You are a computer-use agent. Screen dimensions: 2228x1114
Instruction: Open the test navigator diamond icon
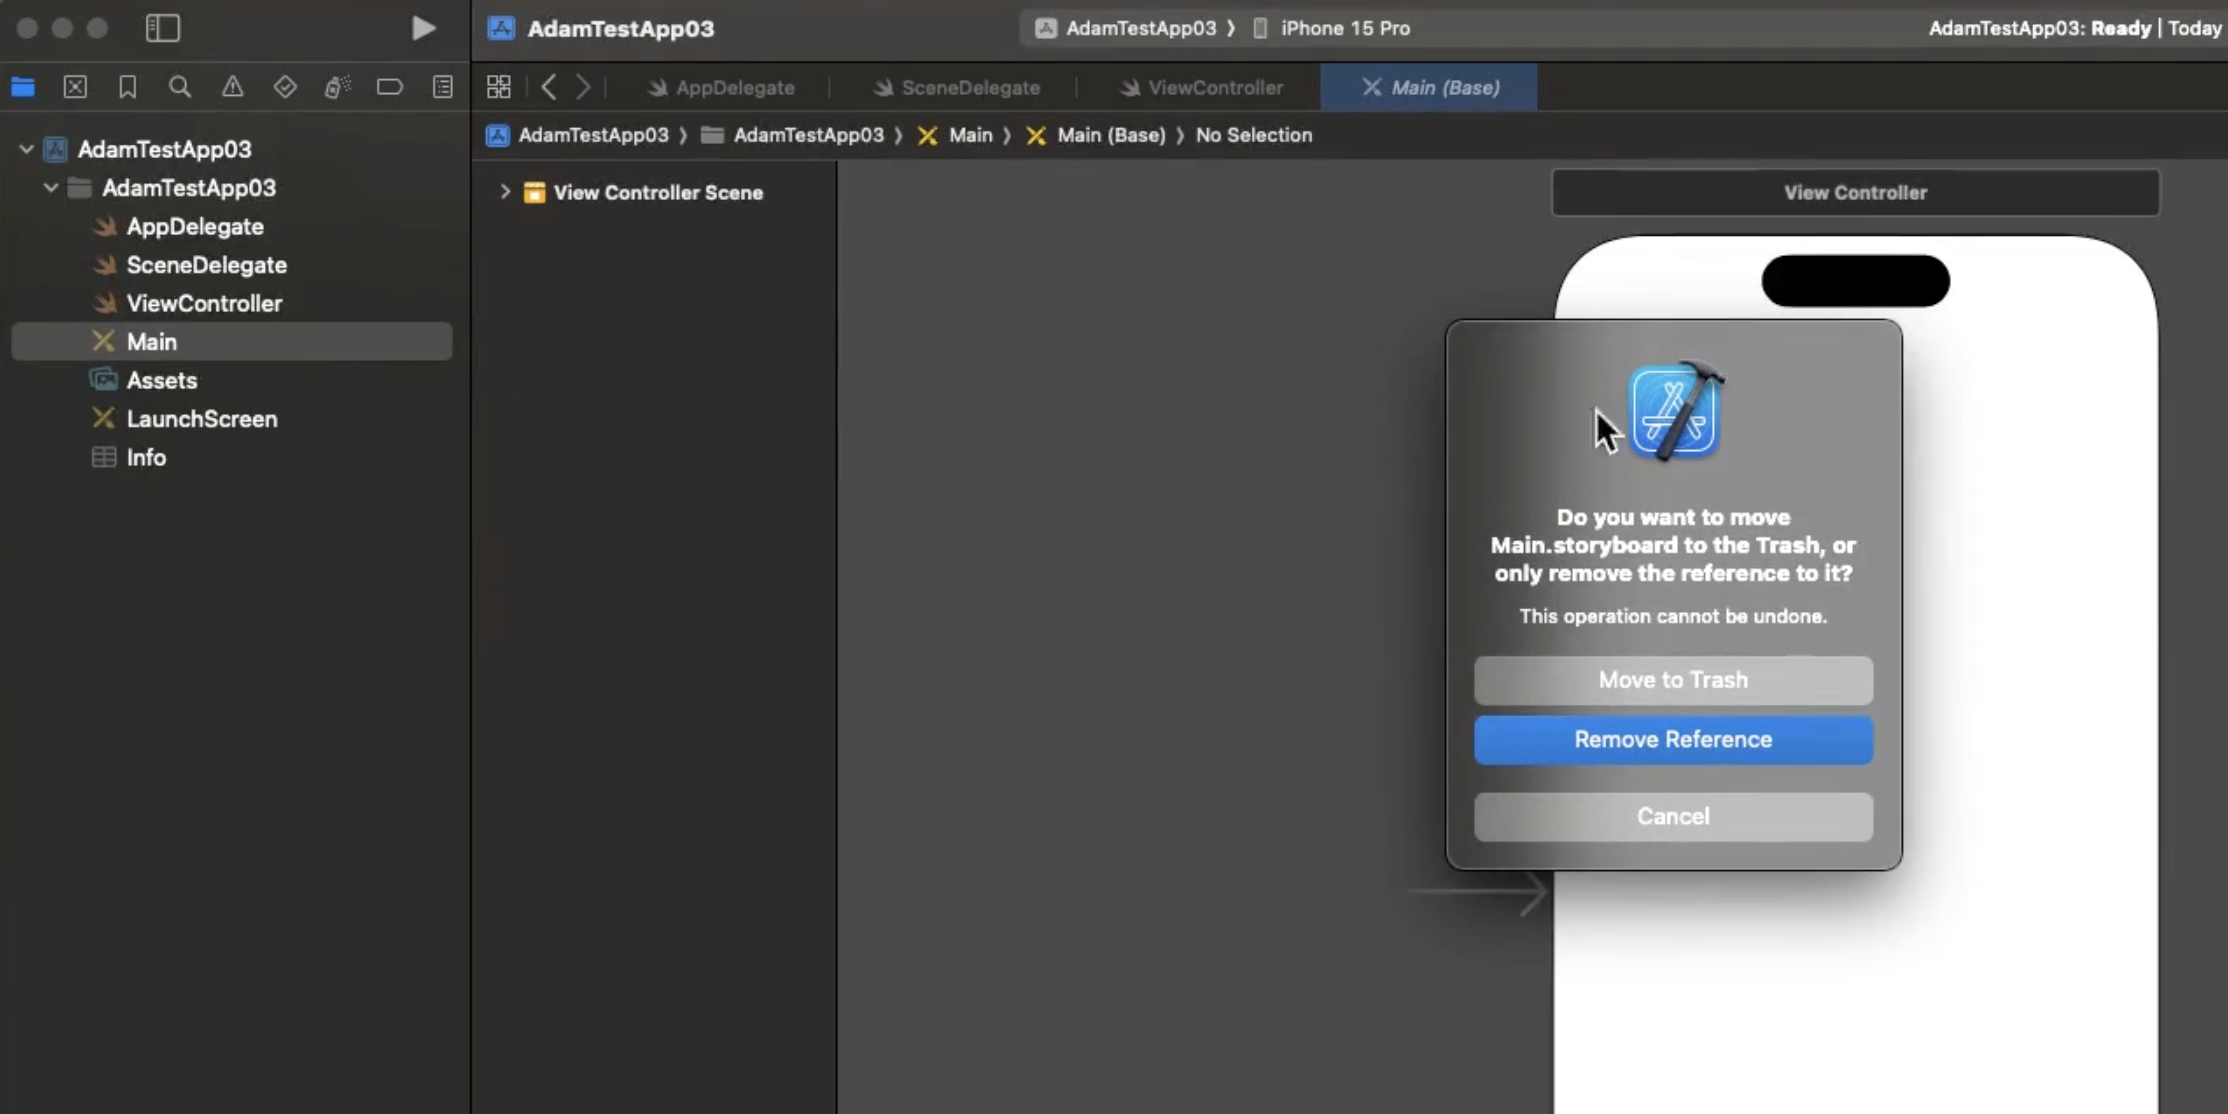(285, 87)
